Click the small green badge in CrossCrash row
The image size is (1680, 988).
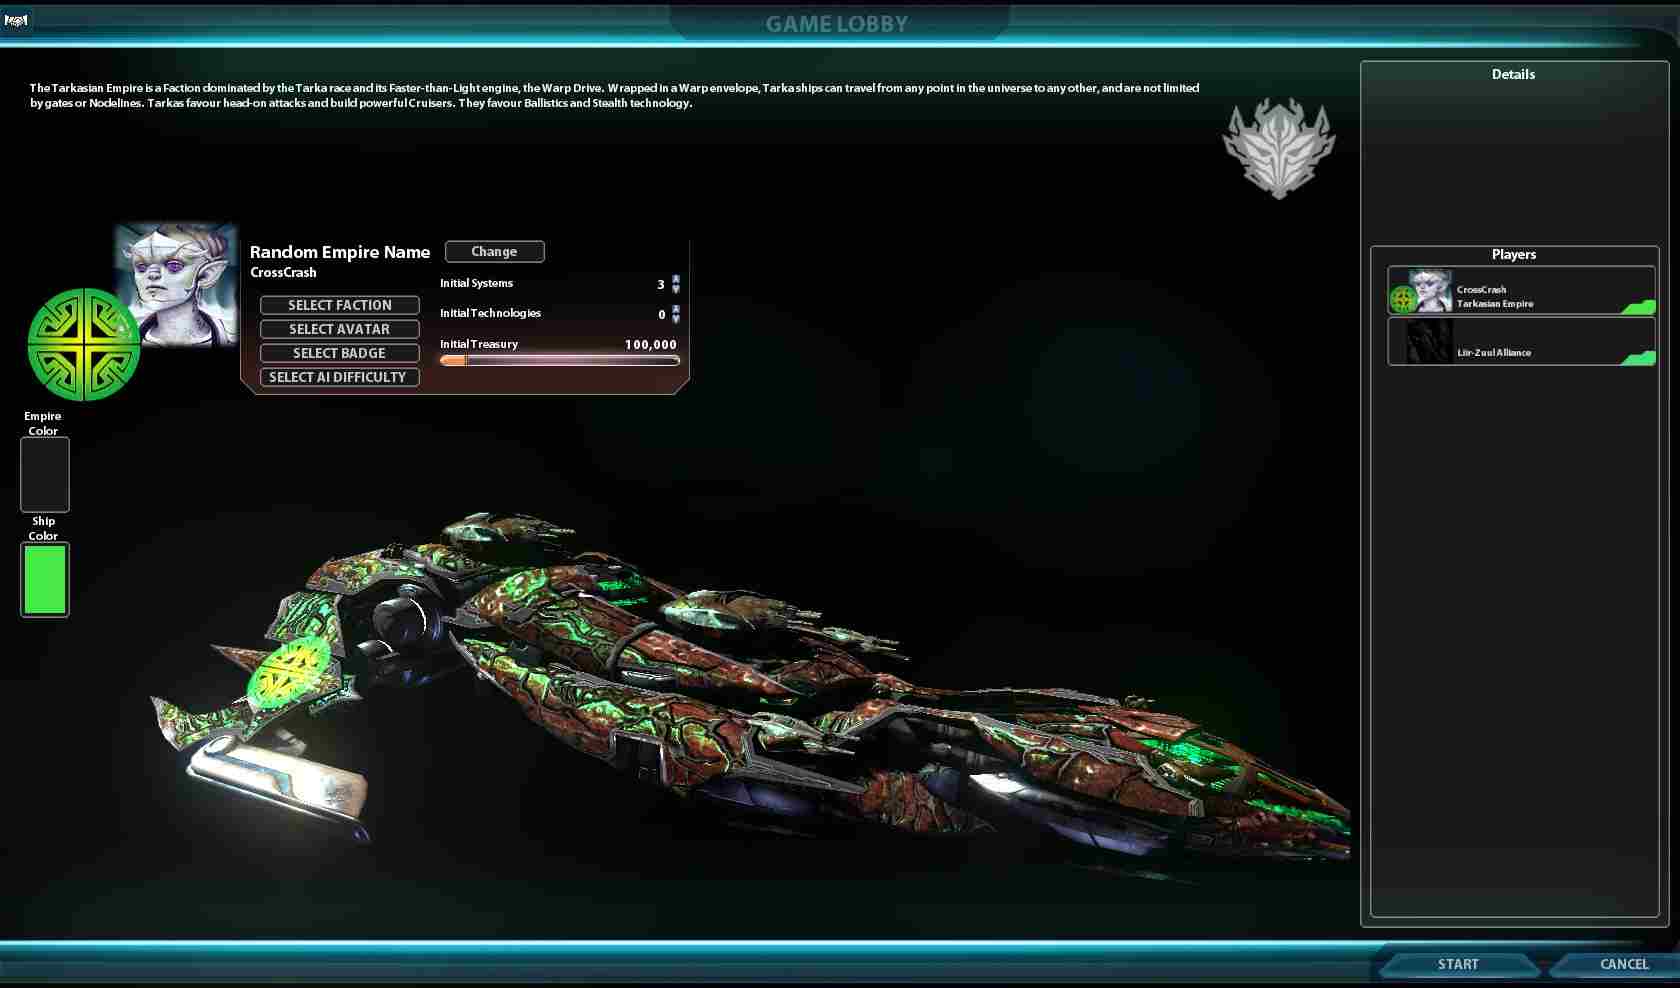point(1402,298)
